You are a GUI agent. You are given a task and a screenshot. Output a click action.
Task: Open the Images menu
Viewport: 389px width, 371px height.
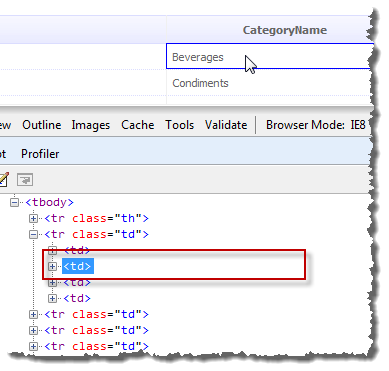point(91,125)
